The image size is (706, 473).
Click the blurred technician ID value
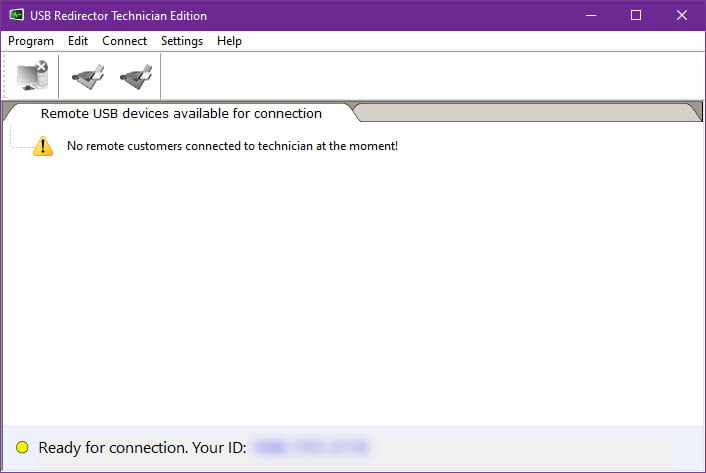tap(311, 447)
